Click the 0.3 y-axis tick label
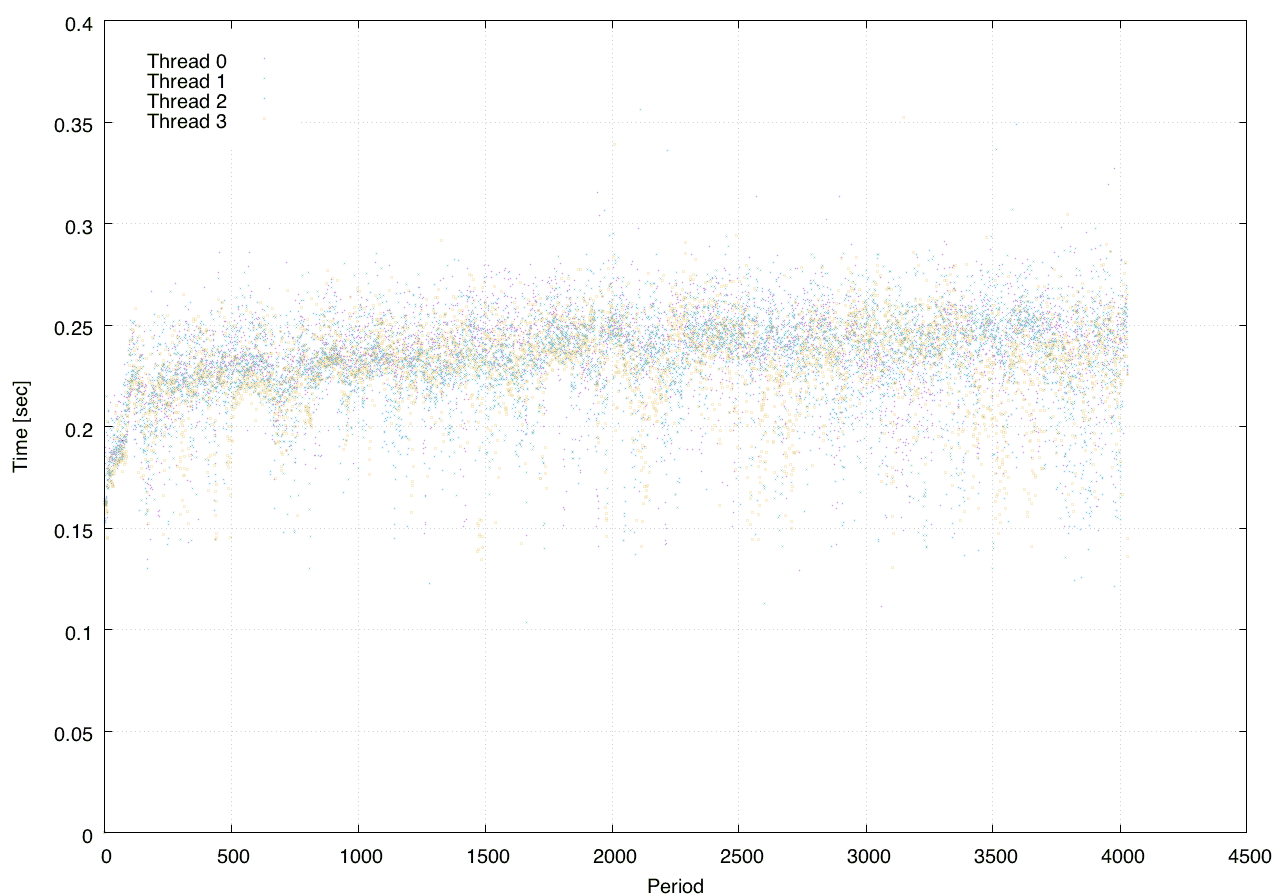The image size is (1280, 896). point(81,226)
